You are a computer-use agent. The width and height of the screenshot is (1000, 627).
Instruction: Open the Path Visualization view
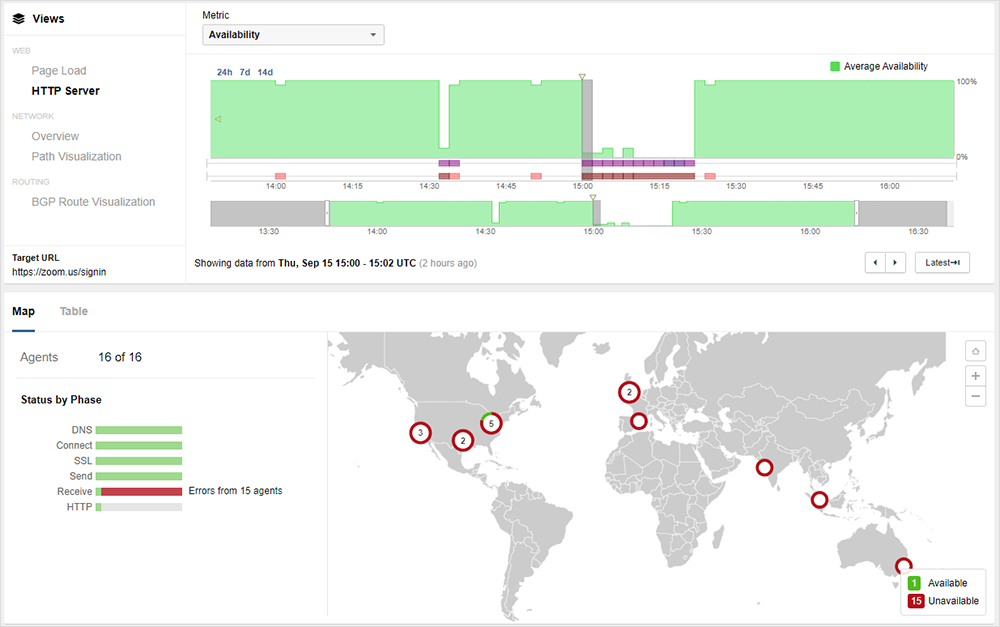click(76, 156)
